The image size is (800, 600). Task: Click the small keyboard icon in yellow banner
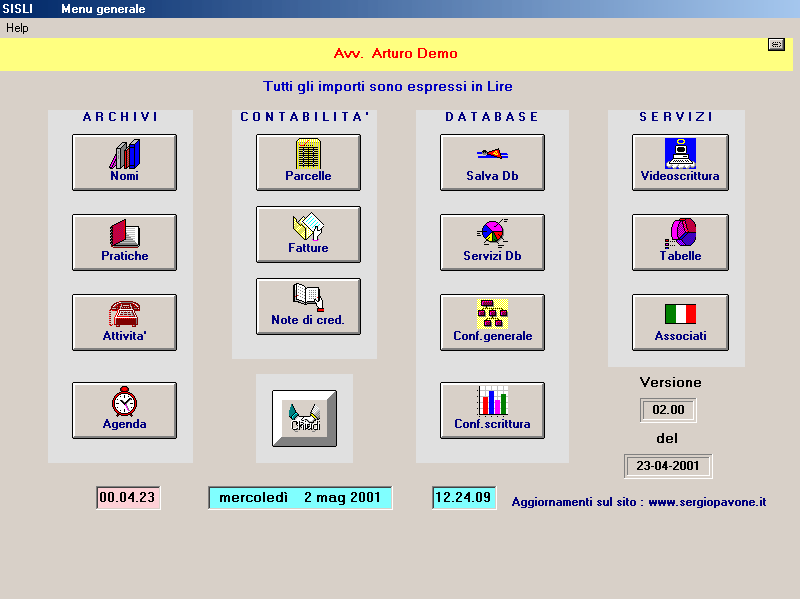click(776, 44)
